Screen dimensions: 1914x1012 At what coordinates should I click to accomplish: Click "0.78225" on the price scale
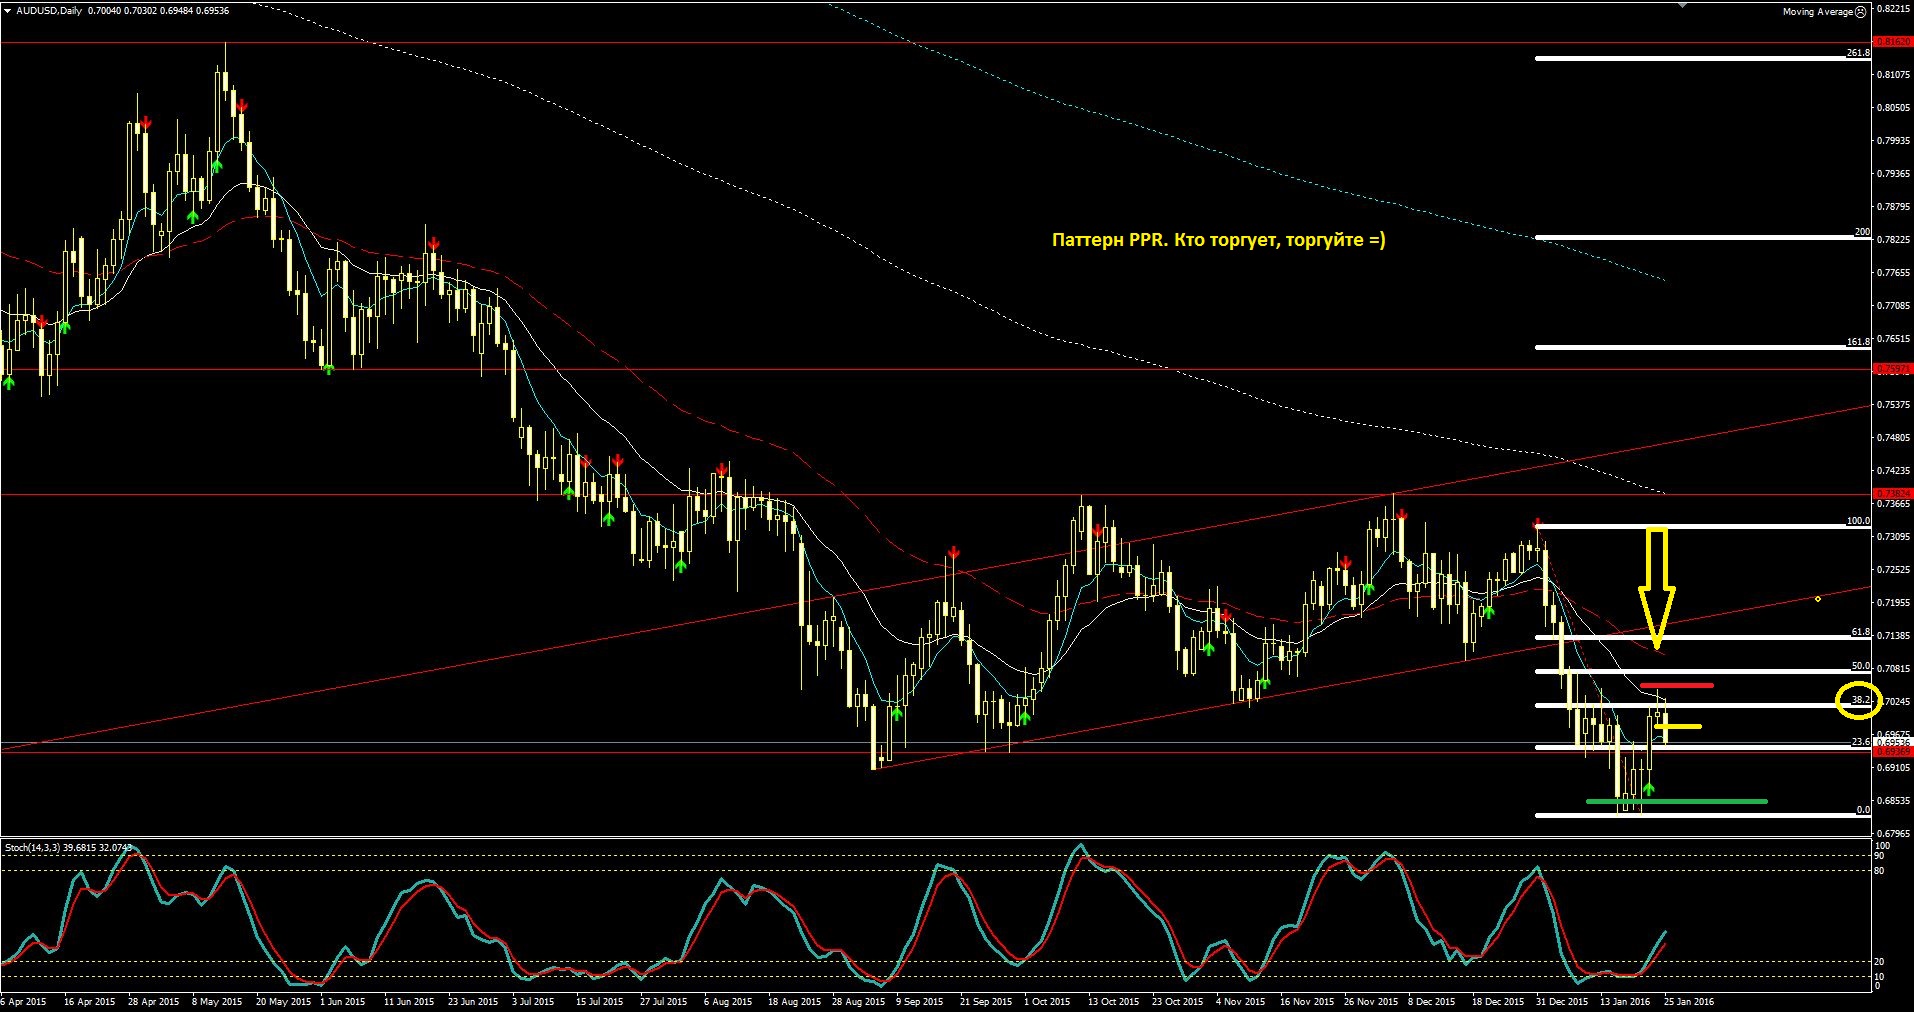(x=1894, y=240)
